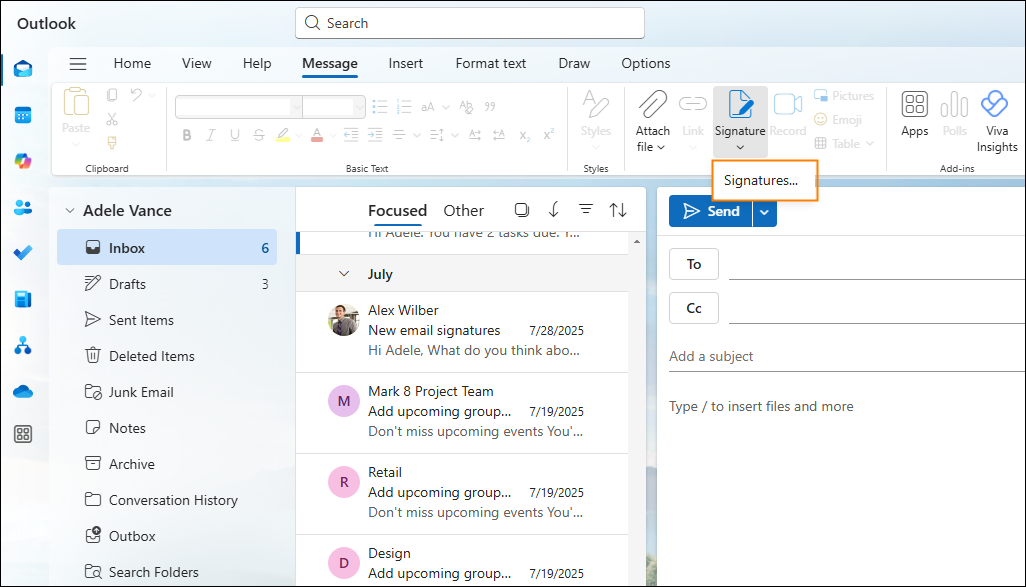Click the Bold formatting button
The image size is (1026, 587).
tap(187, 135)
